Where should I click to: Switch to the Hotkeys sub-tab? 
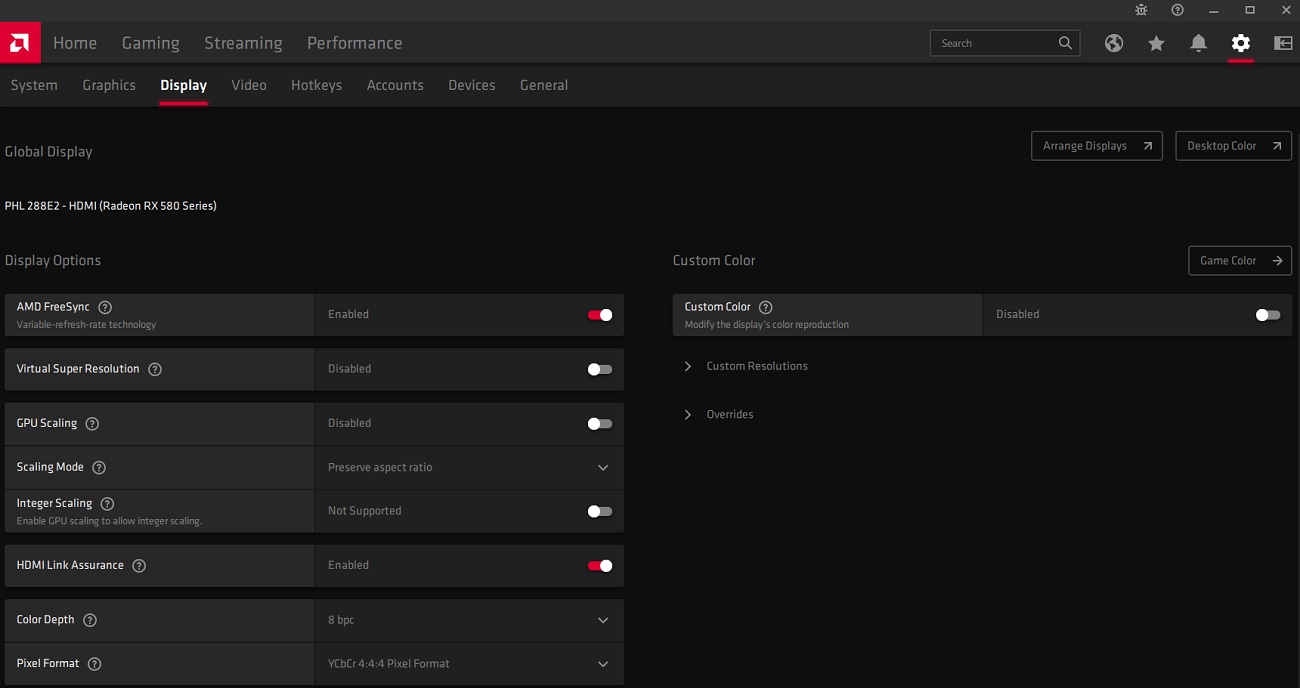[317, 85]
